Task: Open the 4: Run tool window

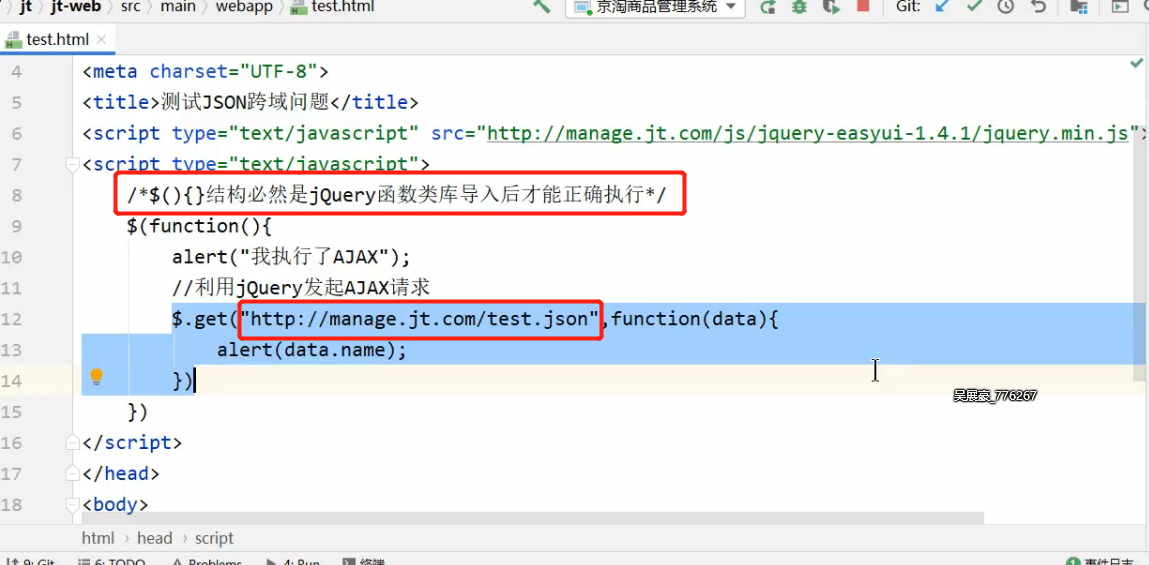Action: pyautogui.click(x=293, y=561)
